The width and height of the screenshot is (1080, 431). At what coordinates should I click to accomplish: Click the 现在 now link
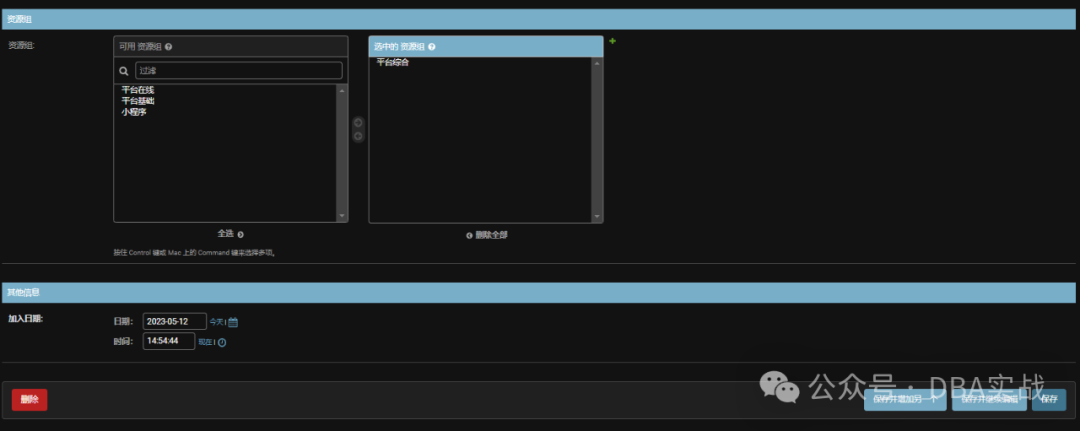click(205, 342)
